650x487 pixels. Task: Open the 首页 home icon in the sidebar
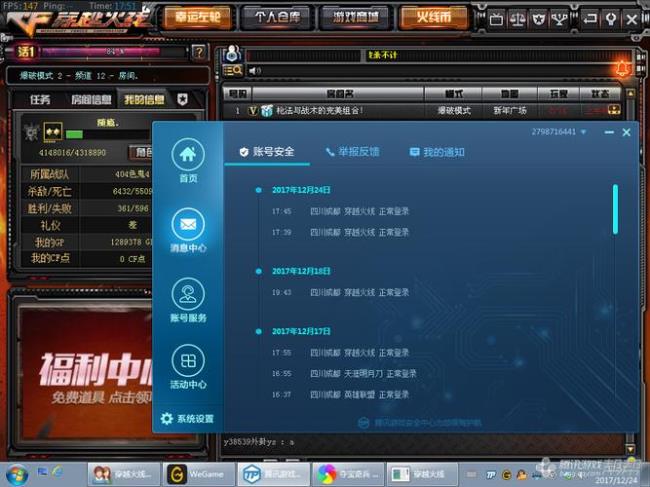[188, 155]
